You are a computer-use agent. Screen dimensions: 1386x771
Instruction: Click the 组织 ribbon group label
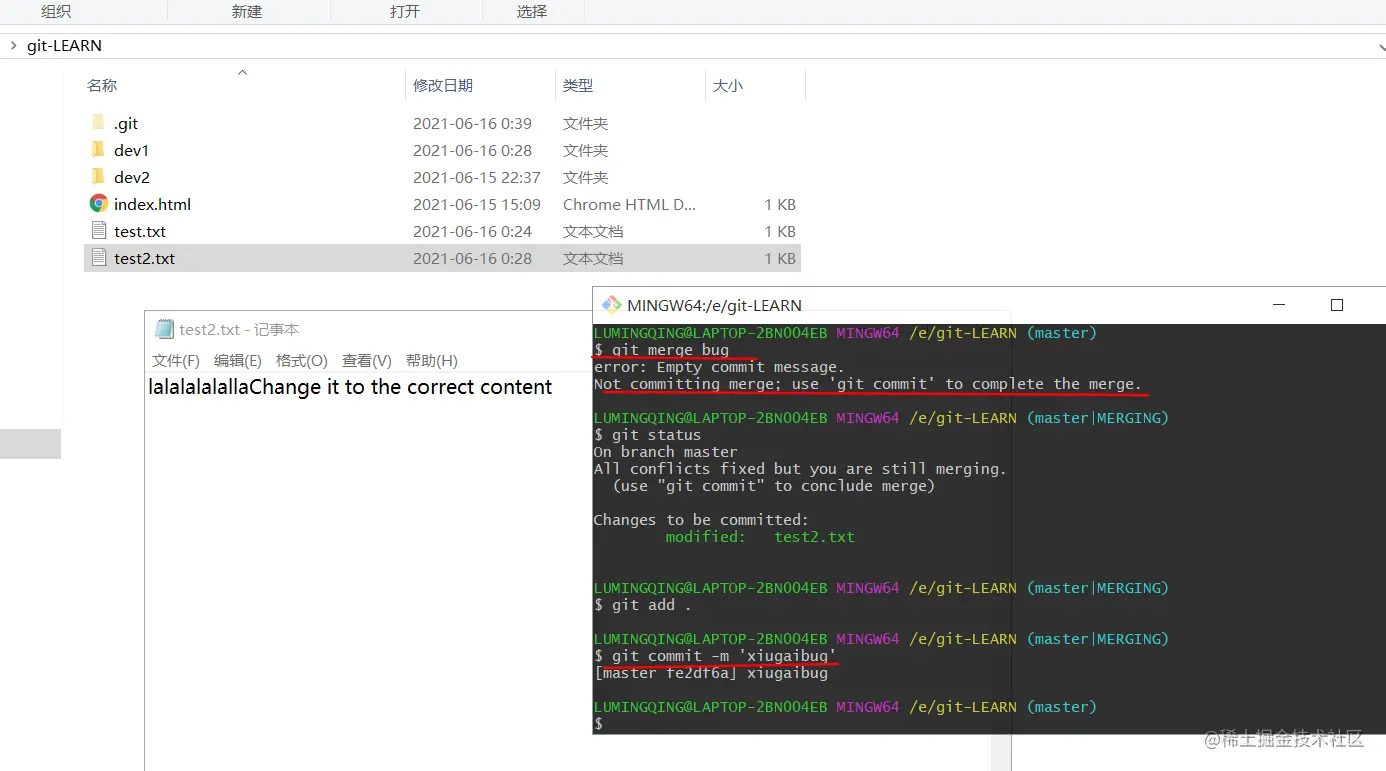[x=55, y=11]
